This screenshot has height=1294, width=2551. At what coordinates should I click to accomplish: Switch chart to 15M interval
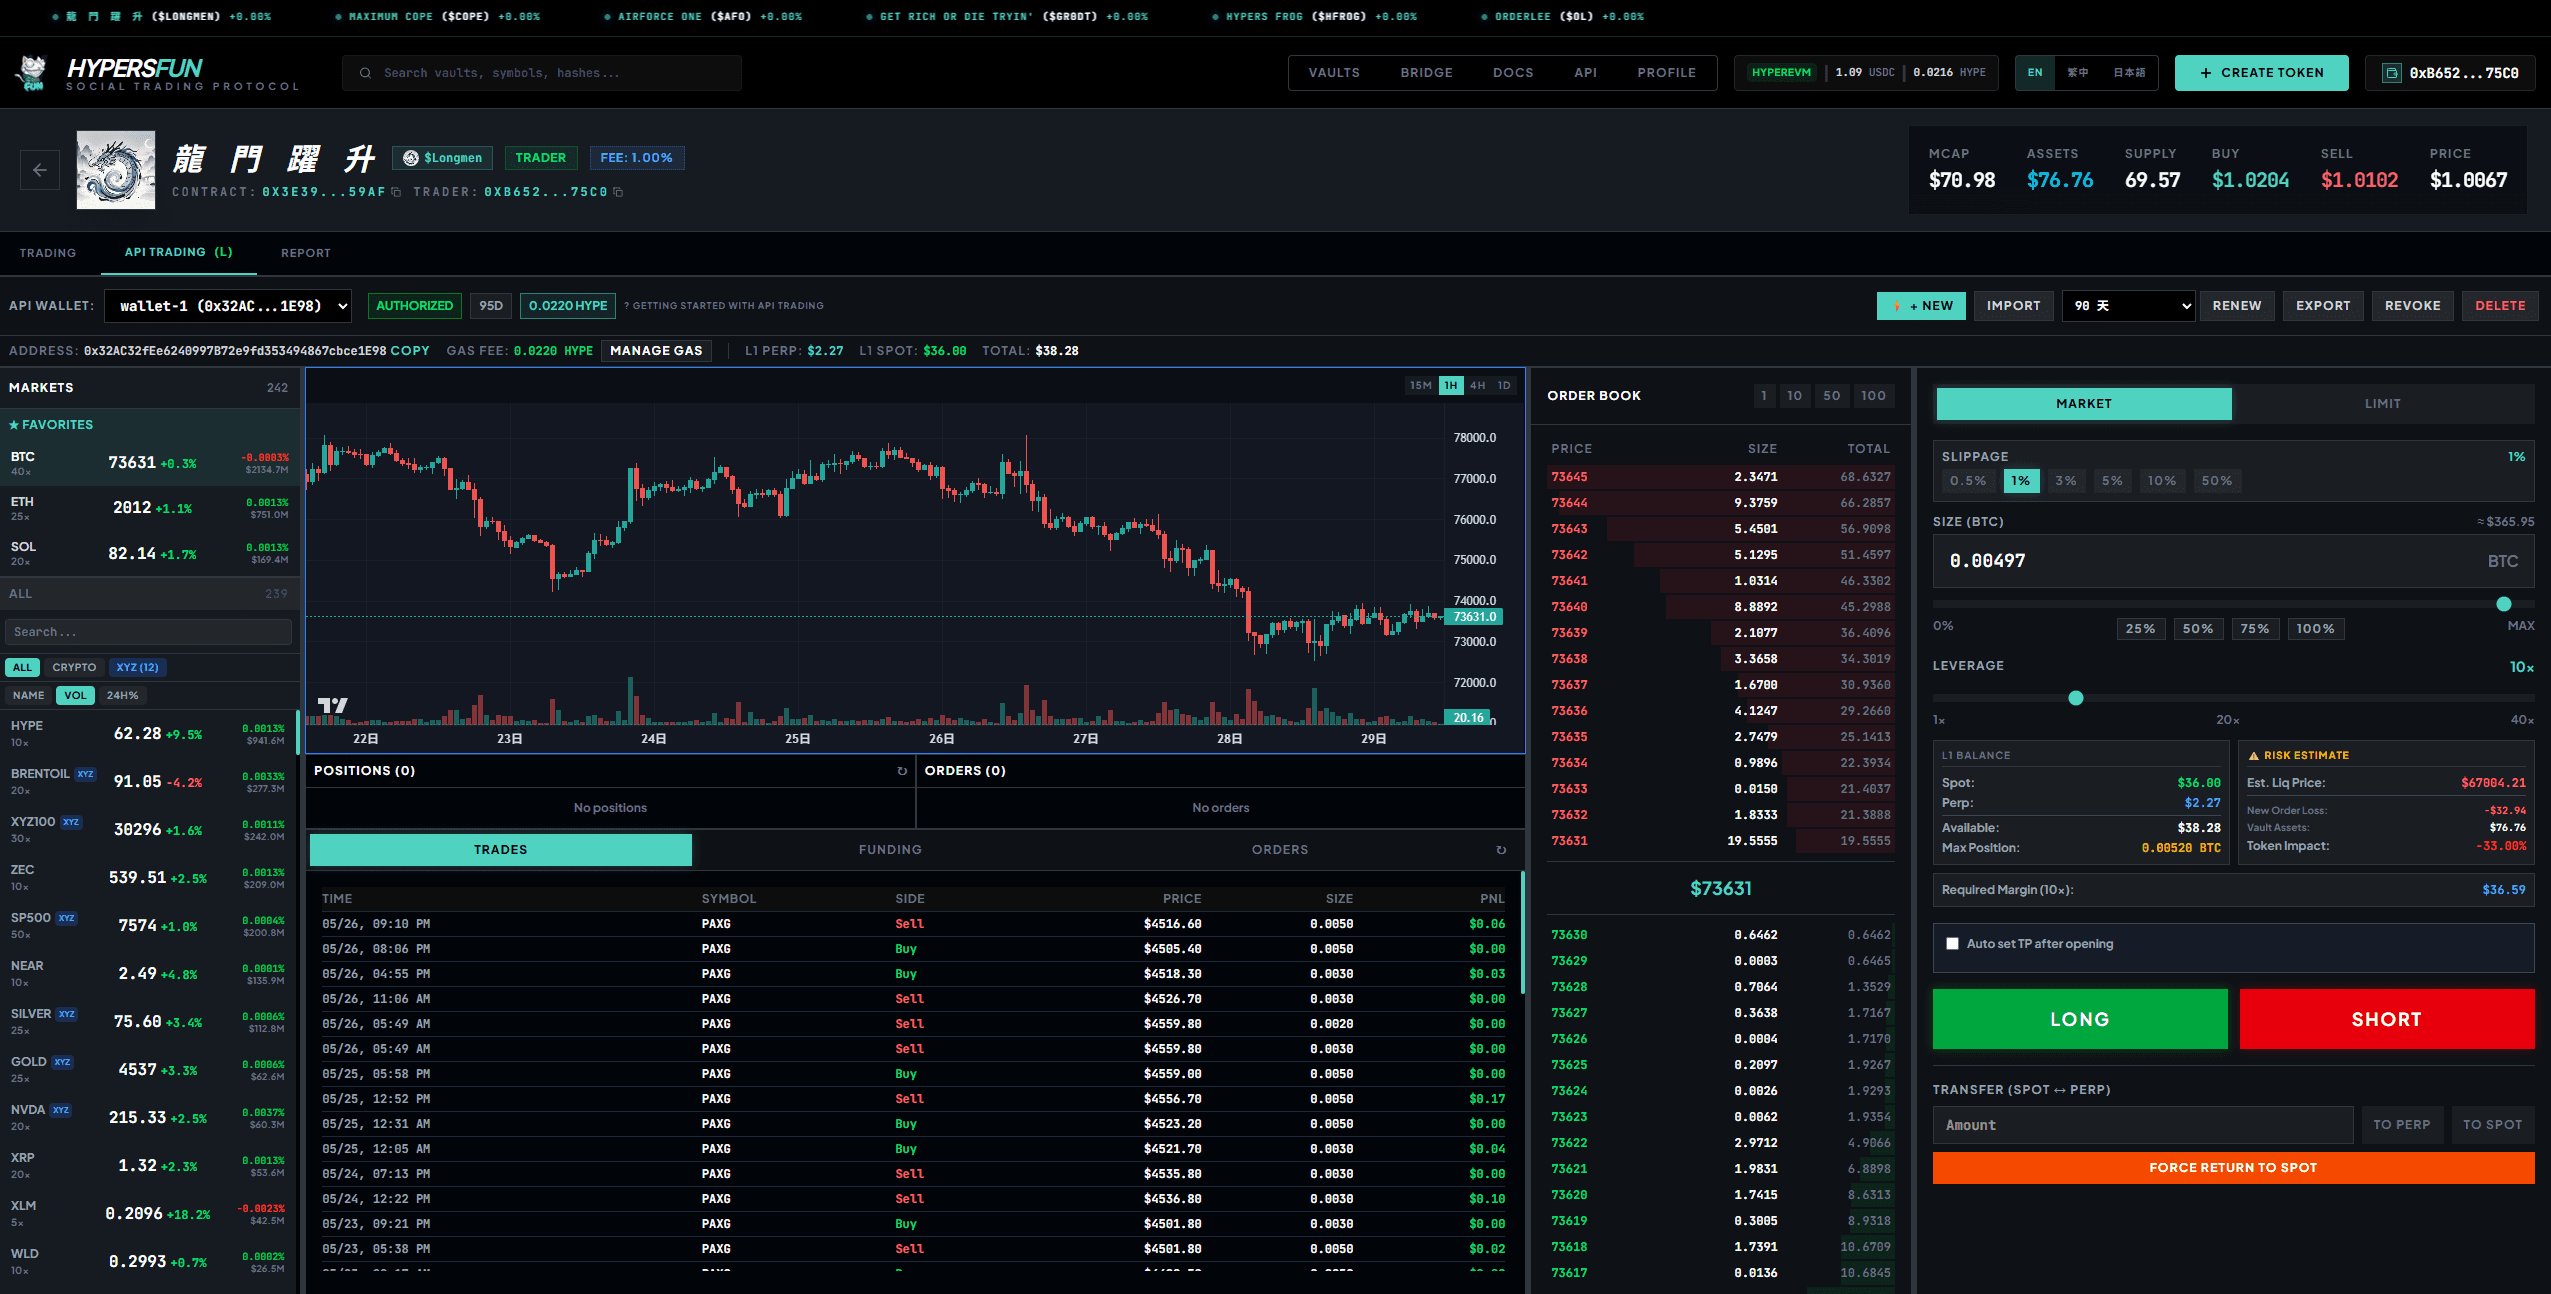tap(1421, 386)
